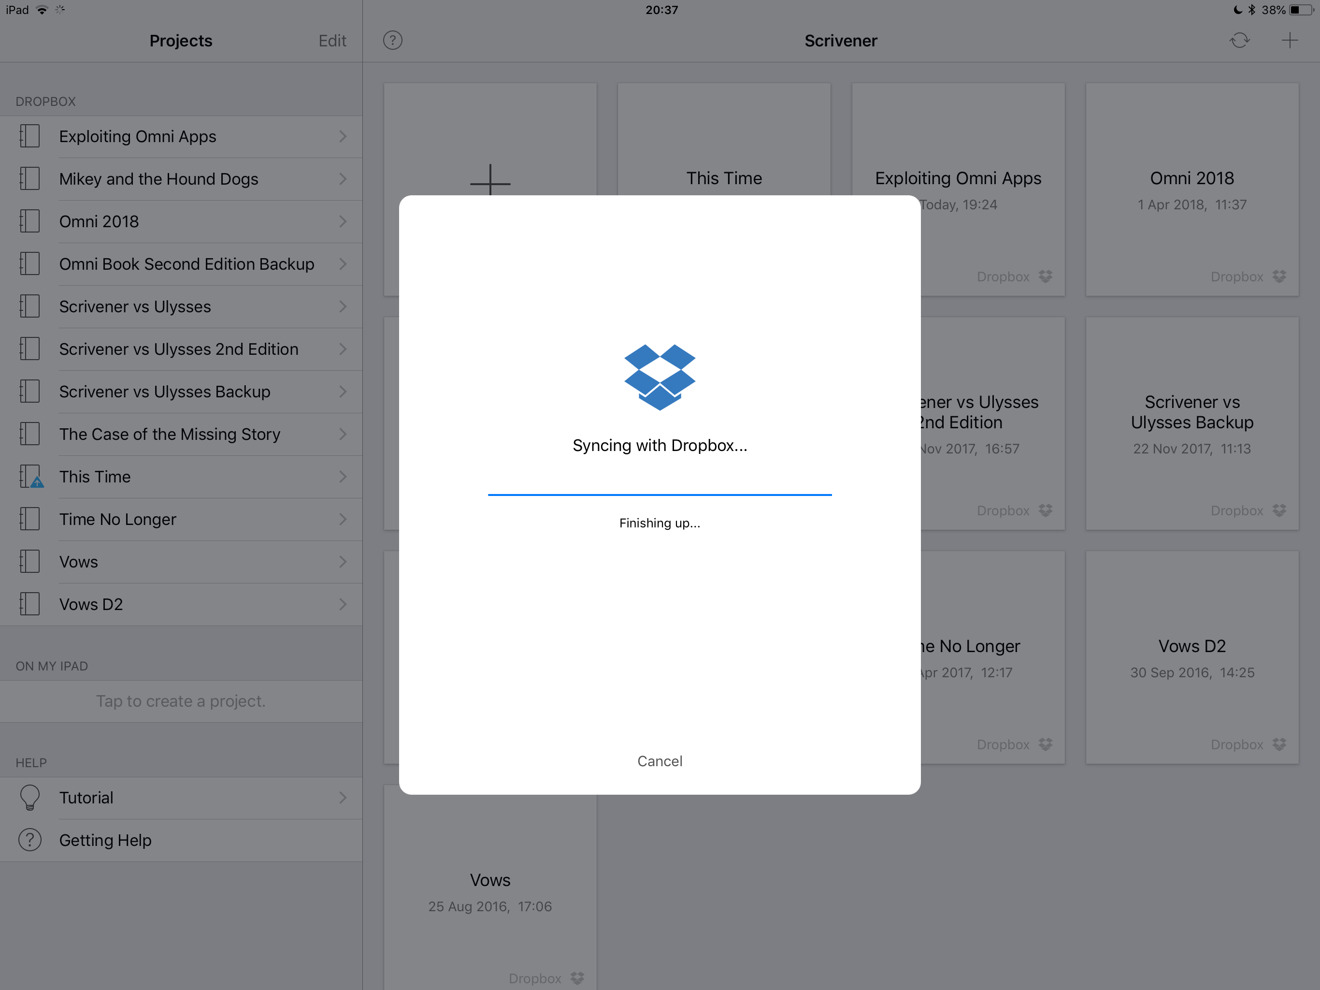Select 'Vows' project name in sidebar
The height and width of the screenshot is (990, 1320).
[78, 561]
